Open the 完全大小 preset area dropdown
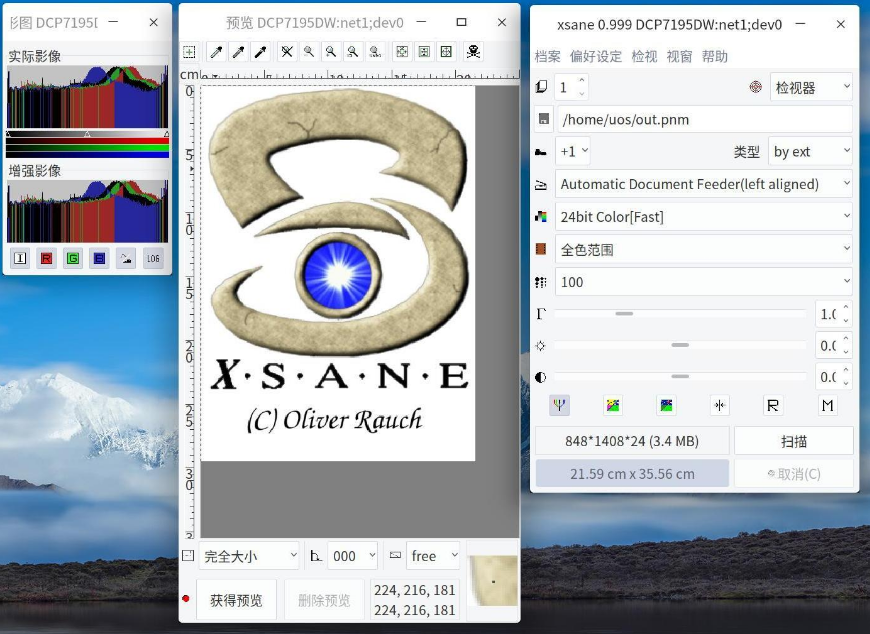Image resolution: width=870 pixels, height=634 pixels. pyautogui.click(x=249, y=556)
